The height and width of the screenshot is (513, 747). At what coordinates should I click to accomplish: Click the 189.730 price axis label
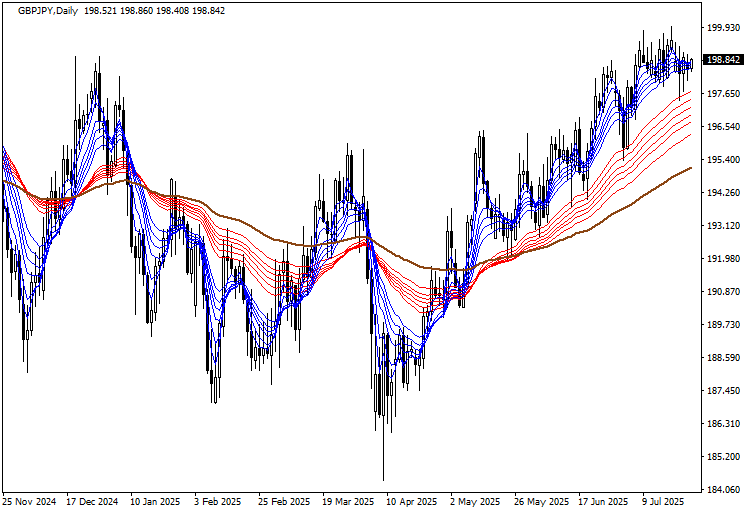(x=723, y=324)
